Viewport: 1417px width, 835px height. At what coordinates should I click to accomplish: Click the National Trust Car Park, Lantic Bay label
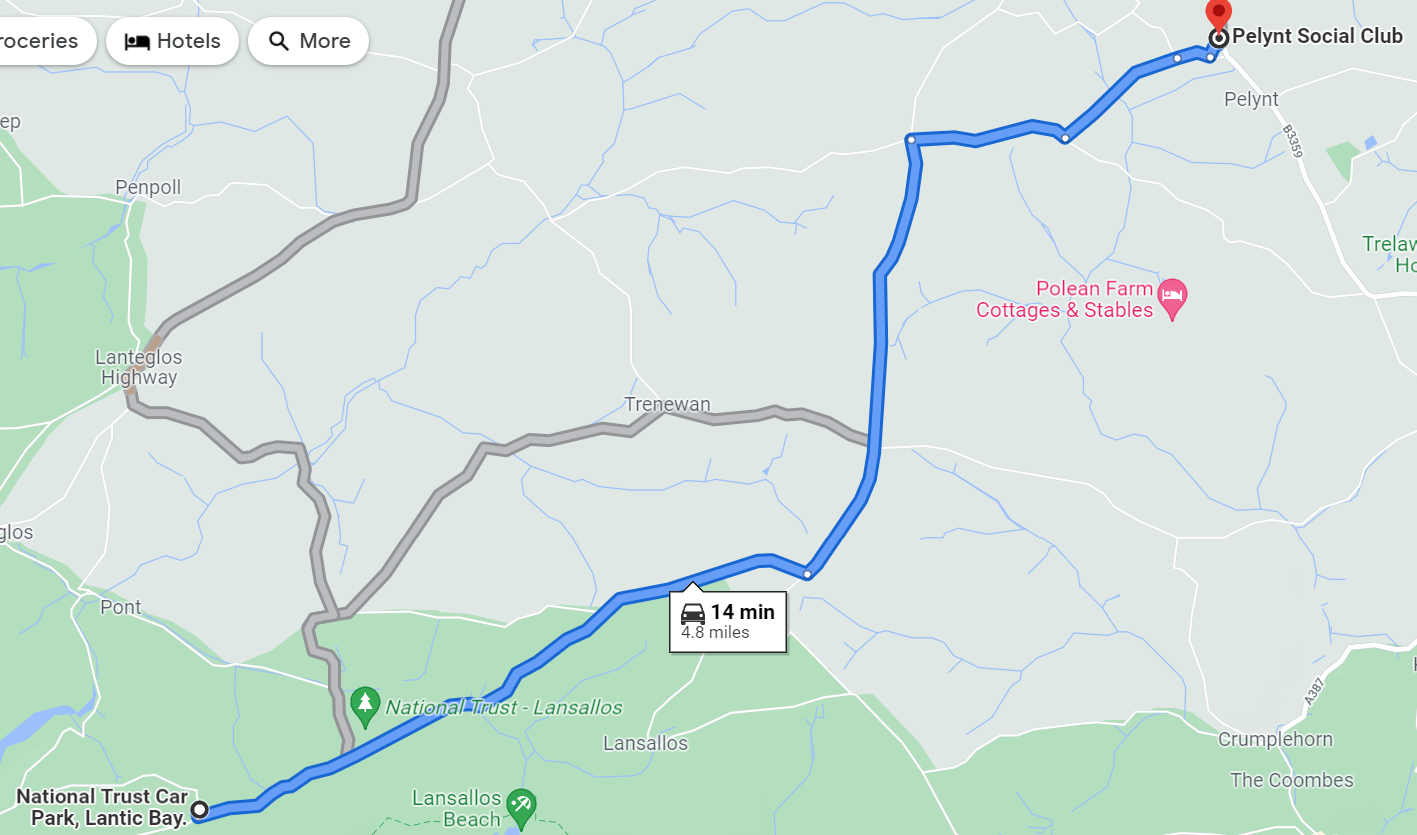pyautogui.click(x=102, y=807)
